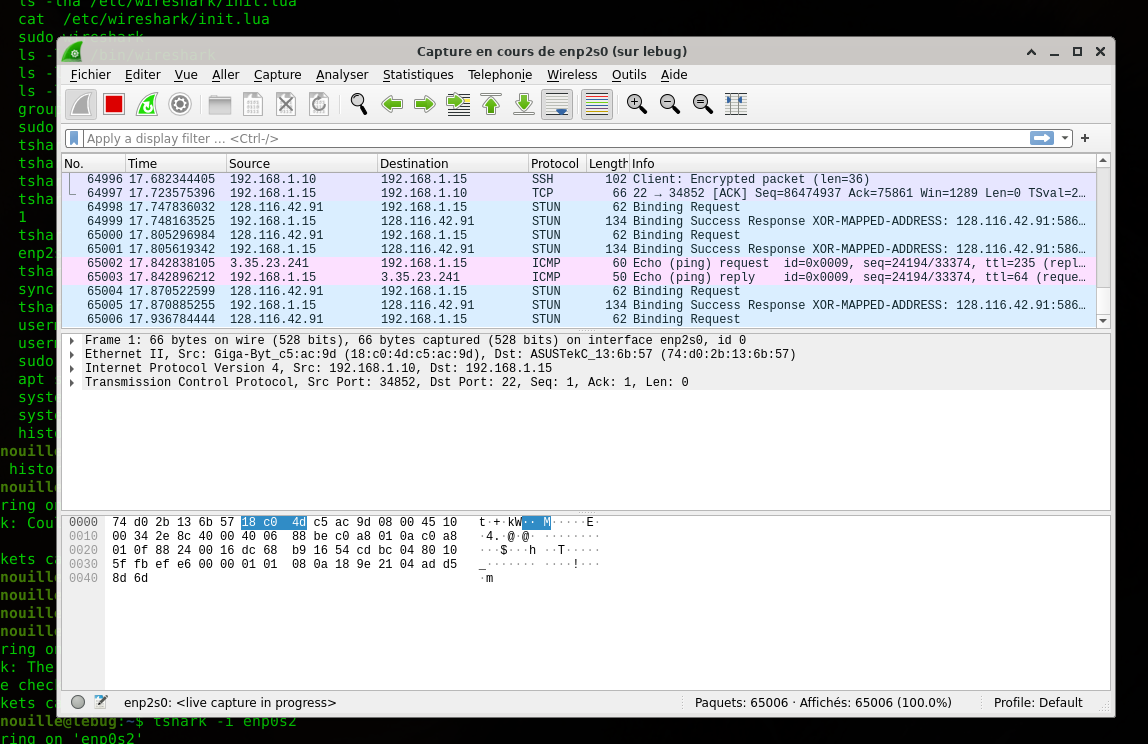
Task: Toggle auto-scroll during live capture
Action: [x=557, y=104]
